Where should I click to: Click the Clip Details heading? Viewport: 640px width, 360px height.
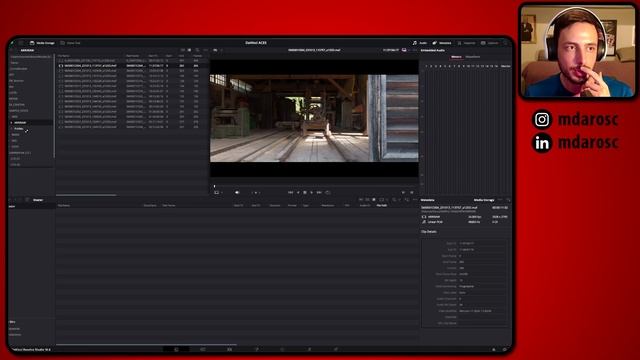pos(429,231)
